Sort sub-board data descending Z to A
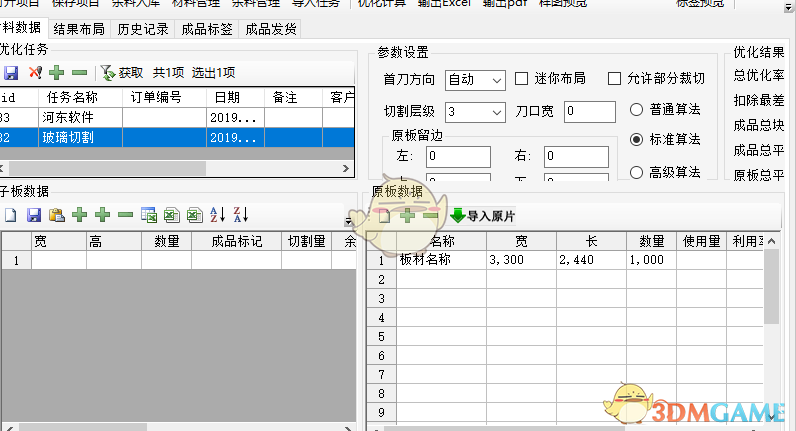Viewport: 796px width, 431px height. [x=240, y=215]
